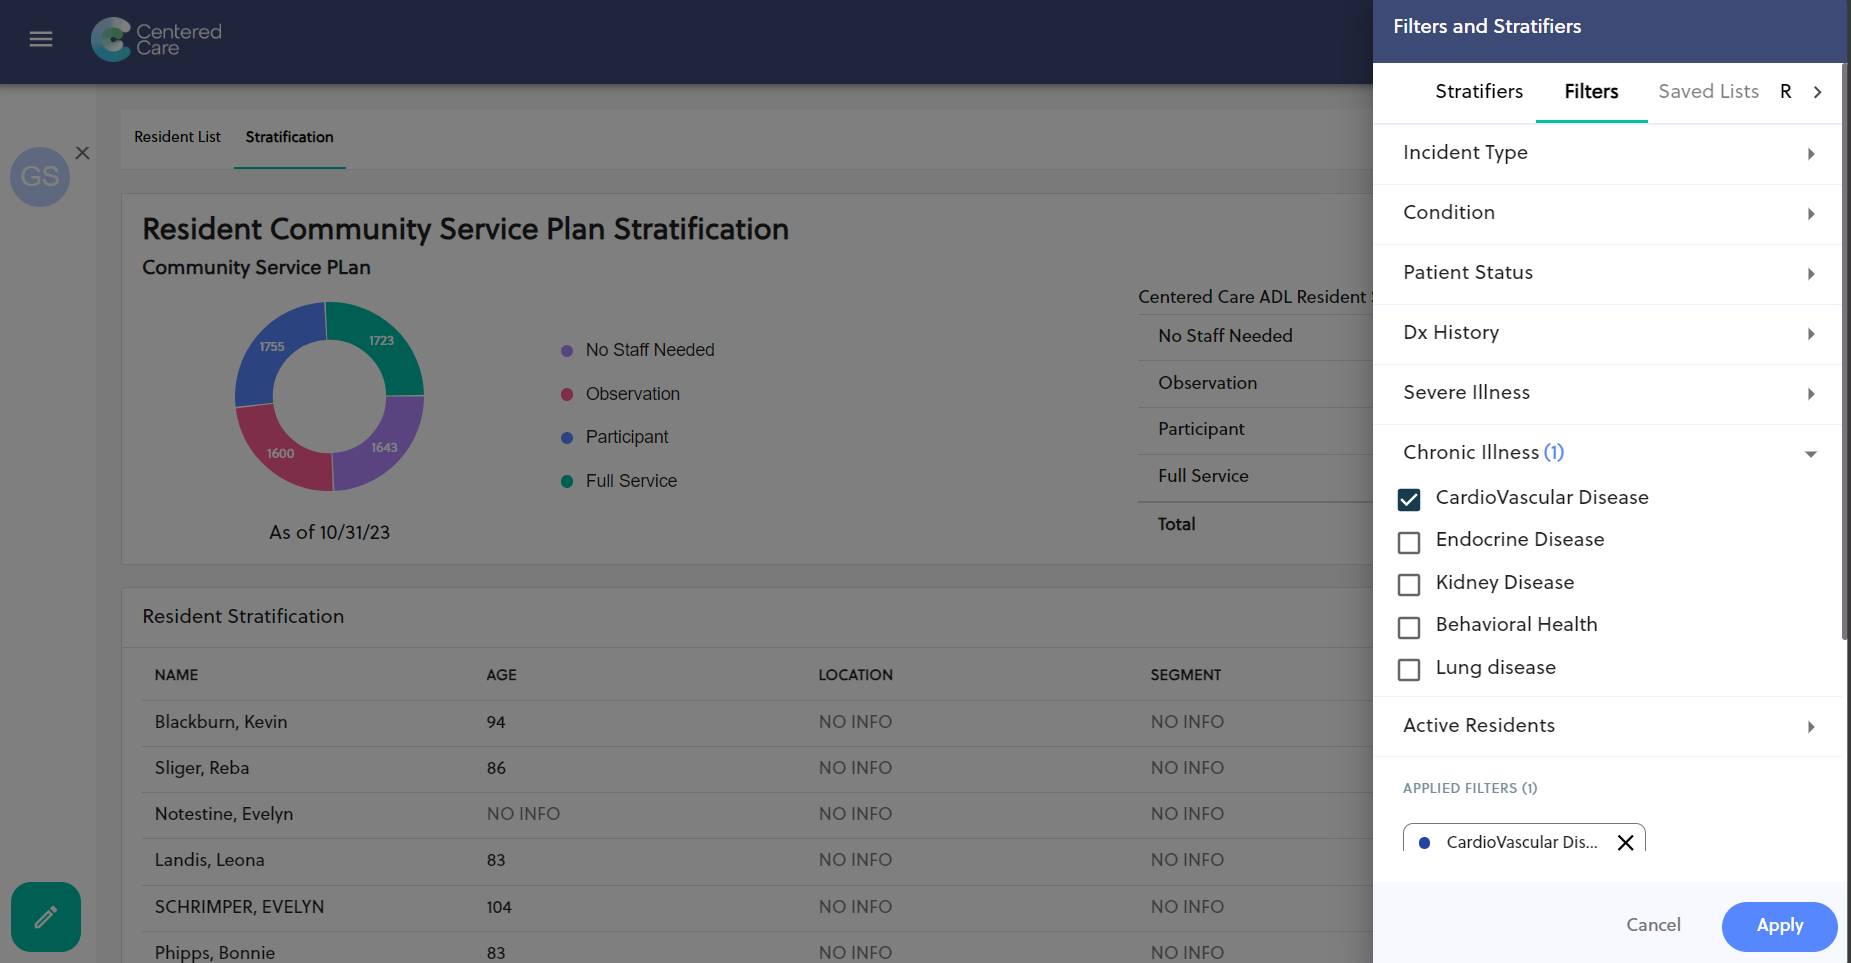The height and width of the screenshot is (963, 1851).
Task: Uncheck the CardioVascular Disease checkbox
Action: [x=1409, y=499]
